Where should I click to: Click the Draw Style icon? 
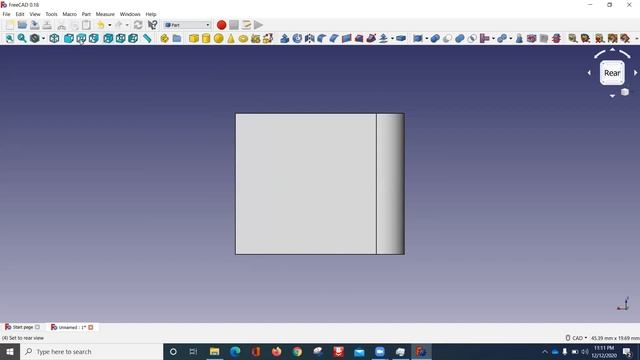pyautogui.click(x=35, y=38)
